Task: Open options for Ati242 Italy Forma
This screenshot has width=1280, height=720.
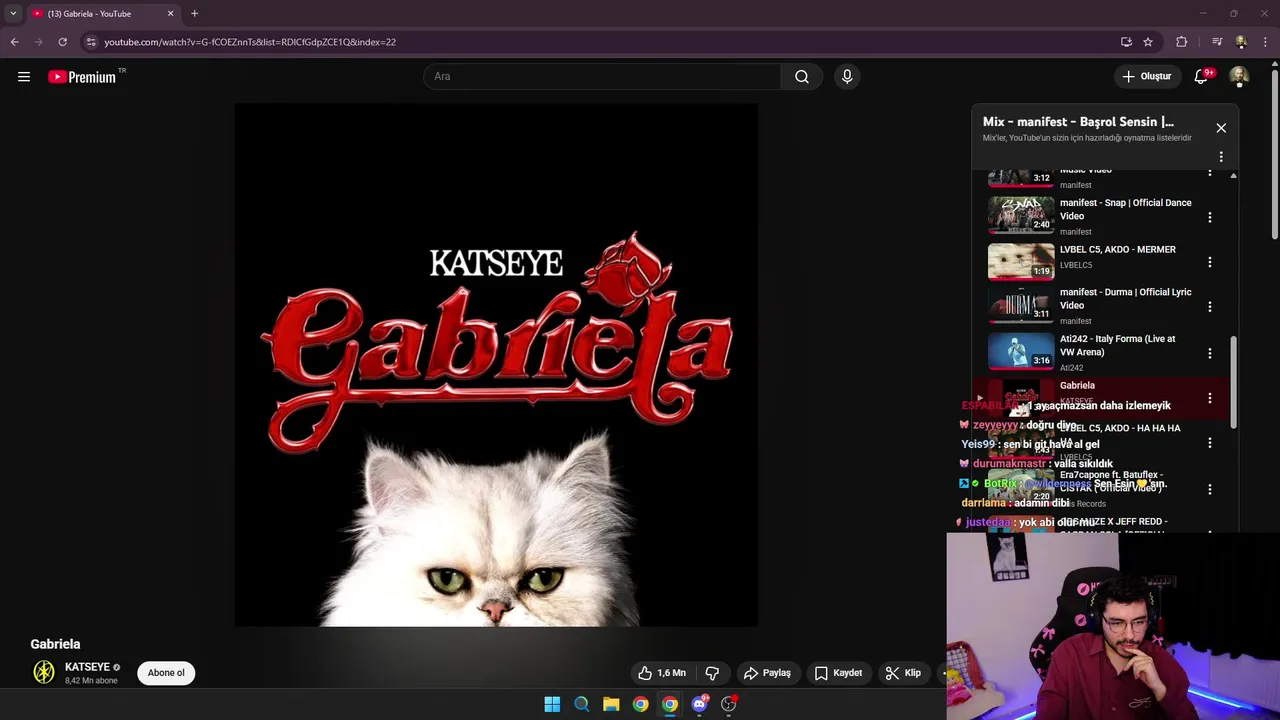Action: click(x=1210, y=353)
